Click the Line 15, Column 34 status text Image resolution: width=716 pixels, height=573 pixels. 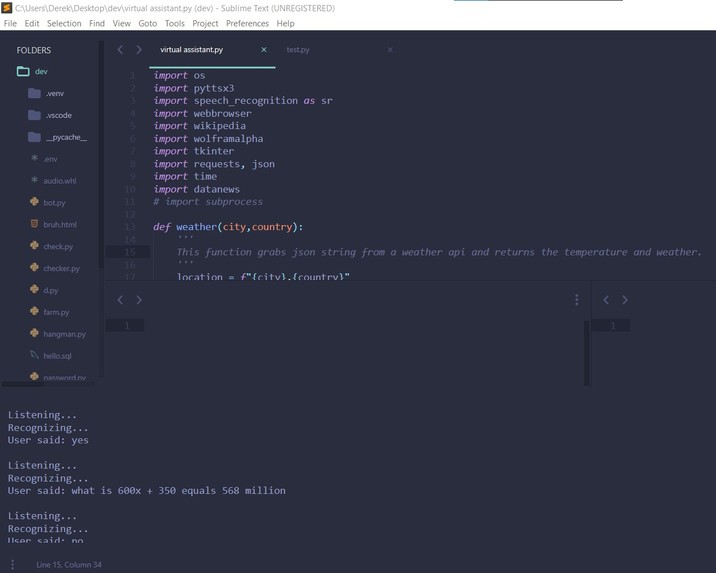click(x=69, y=565)
